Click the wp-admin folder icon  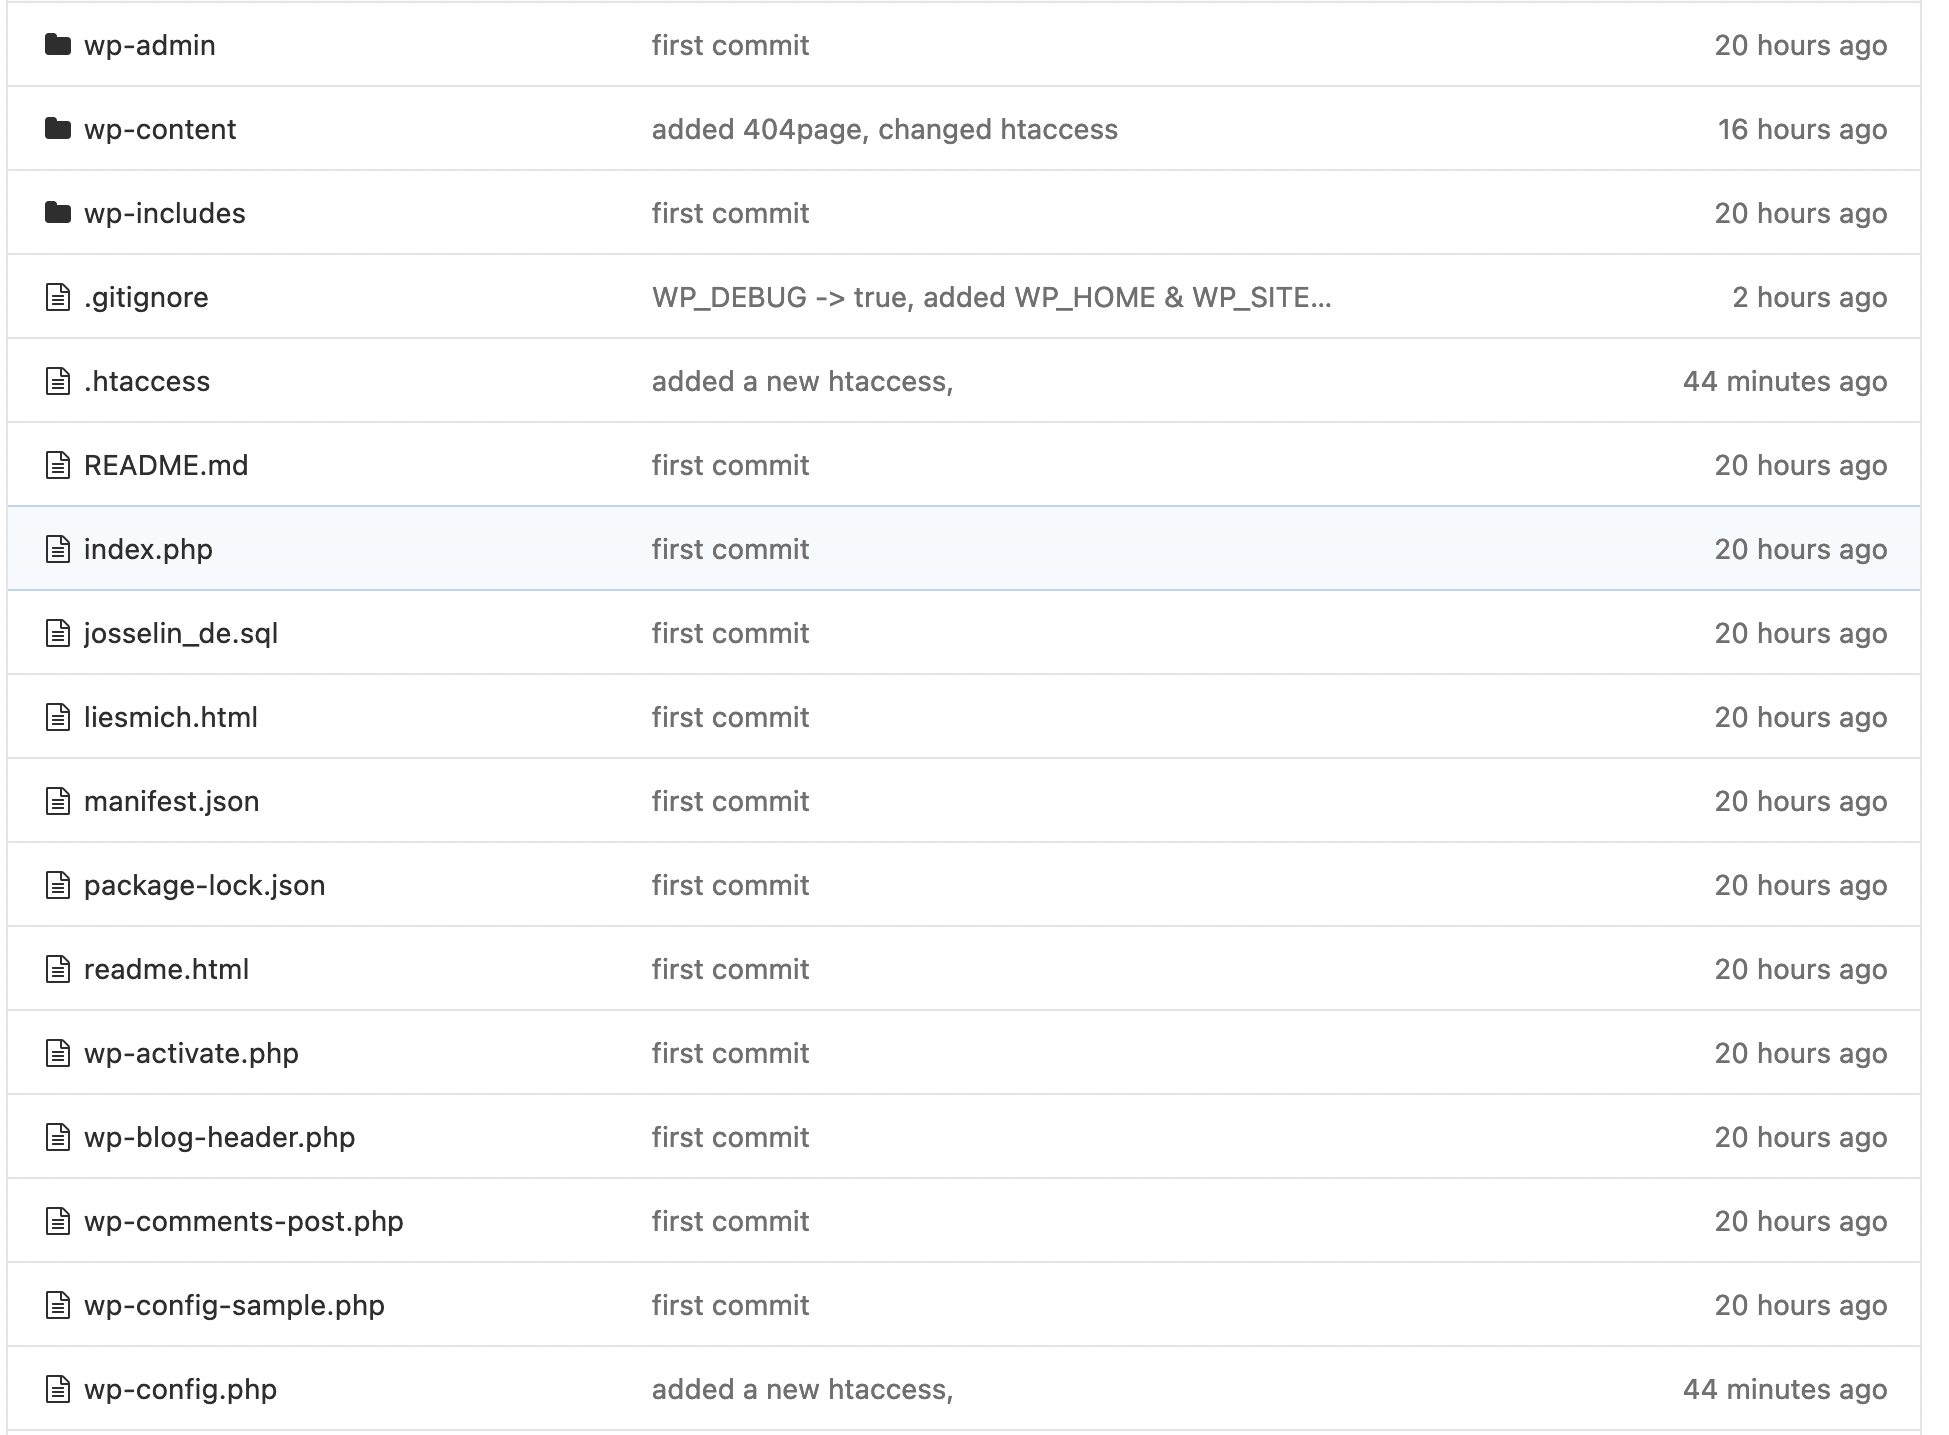(58, 45)
